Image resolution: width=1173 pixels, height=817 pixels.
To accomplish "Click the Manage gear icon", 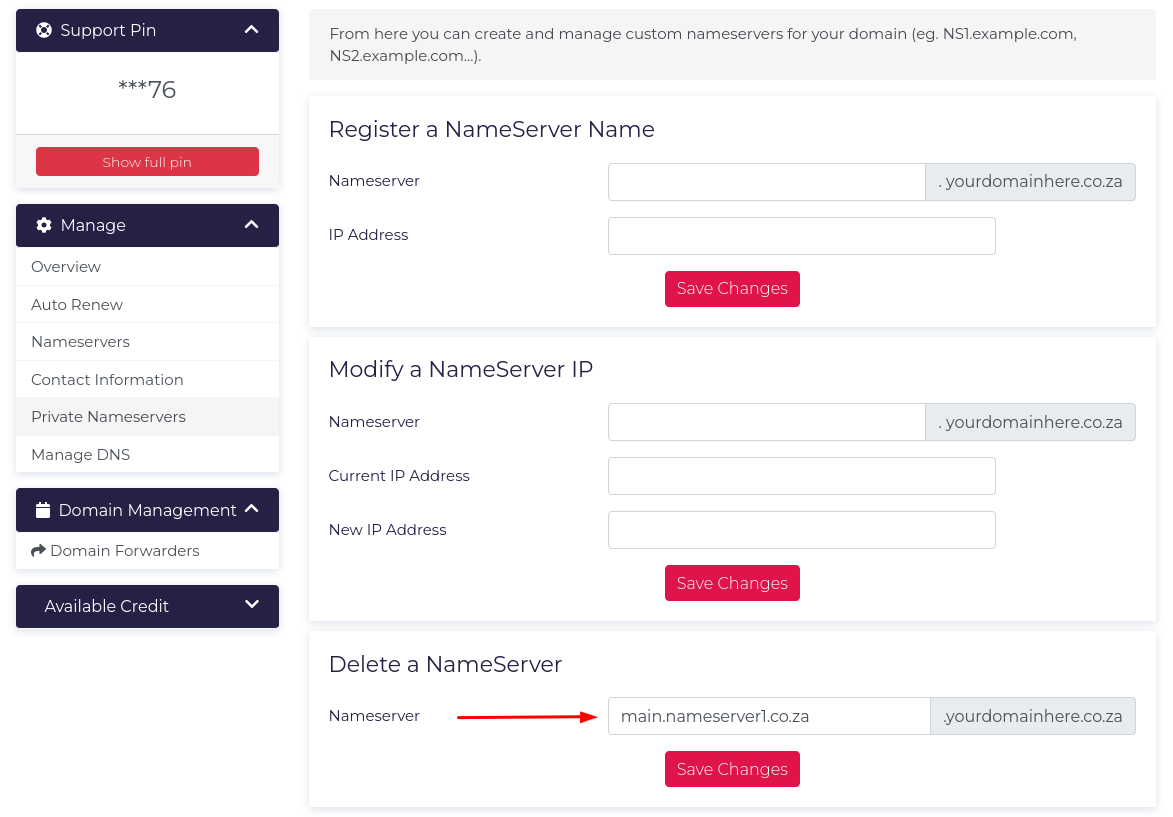I will 44,225.
